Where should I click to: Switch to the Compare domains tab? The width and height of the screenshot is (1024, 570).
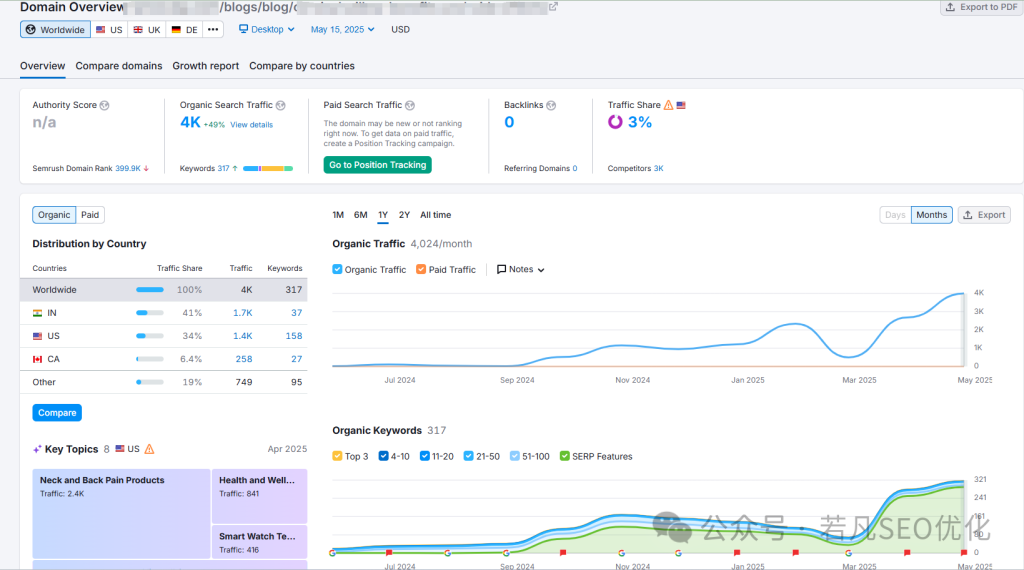pyautogui.click(x=118, y=66)
